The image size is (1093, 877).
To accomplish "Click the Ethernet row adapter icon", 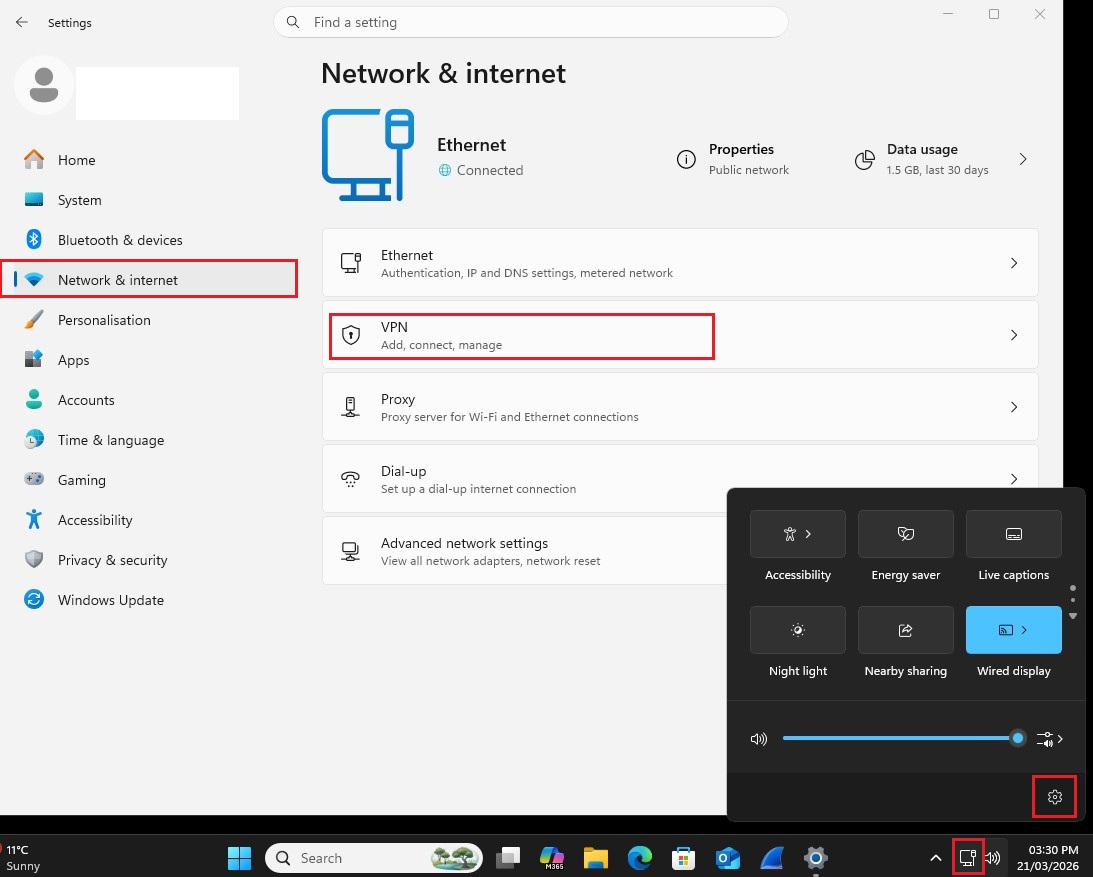I will click(351, 263).
